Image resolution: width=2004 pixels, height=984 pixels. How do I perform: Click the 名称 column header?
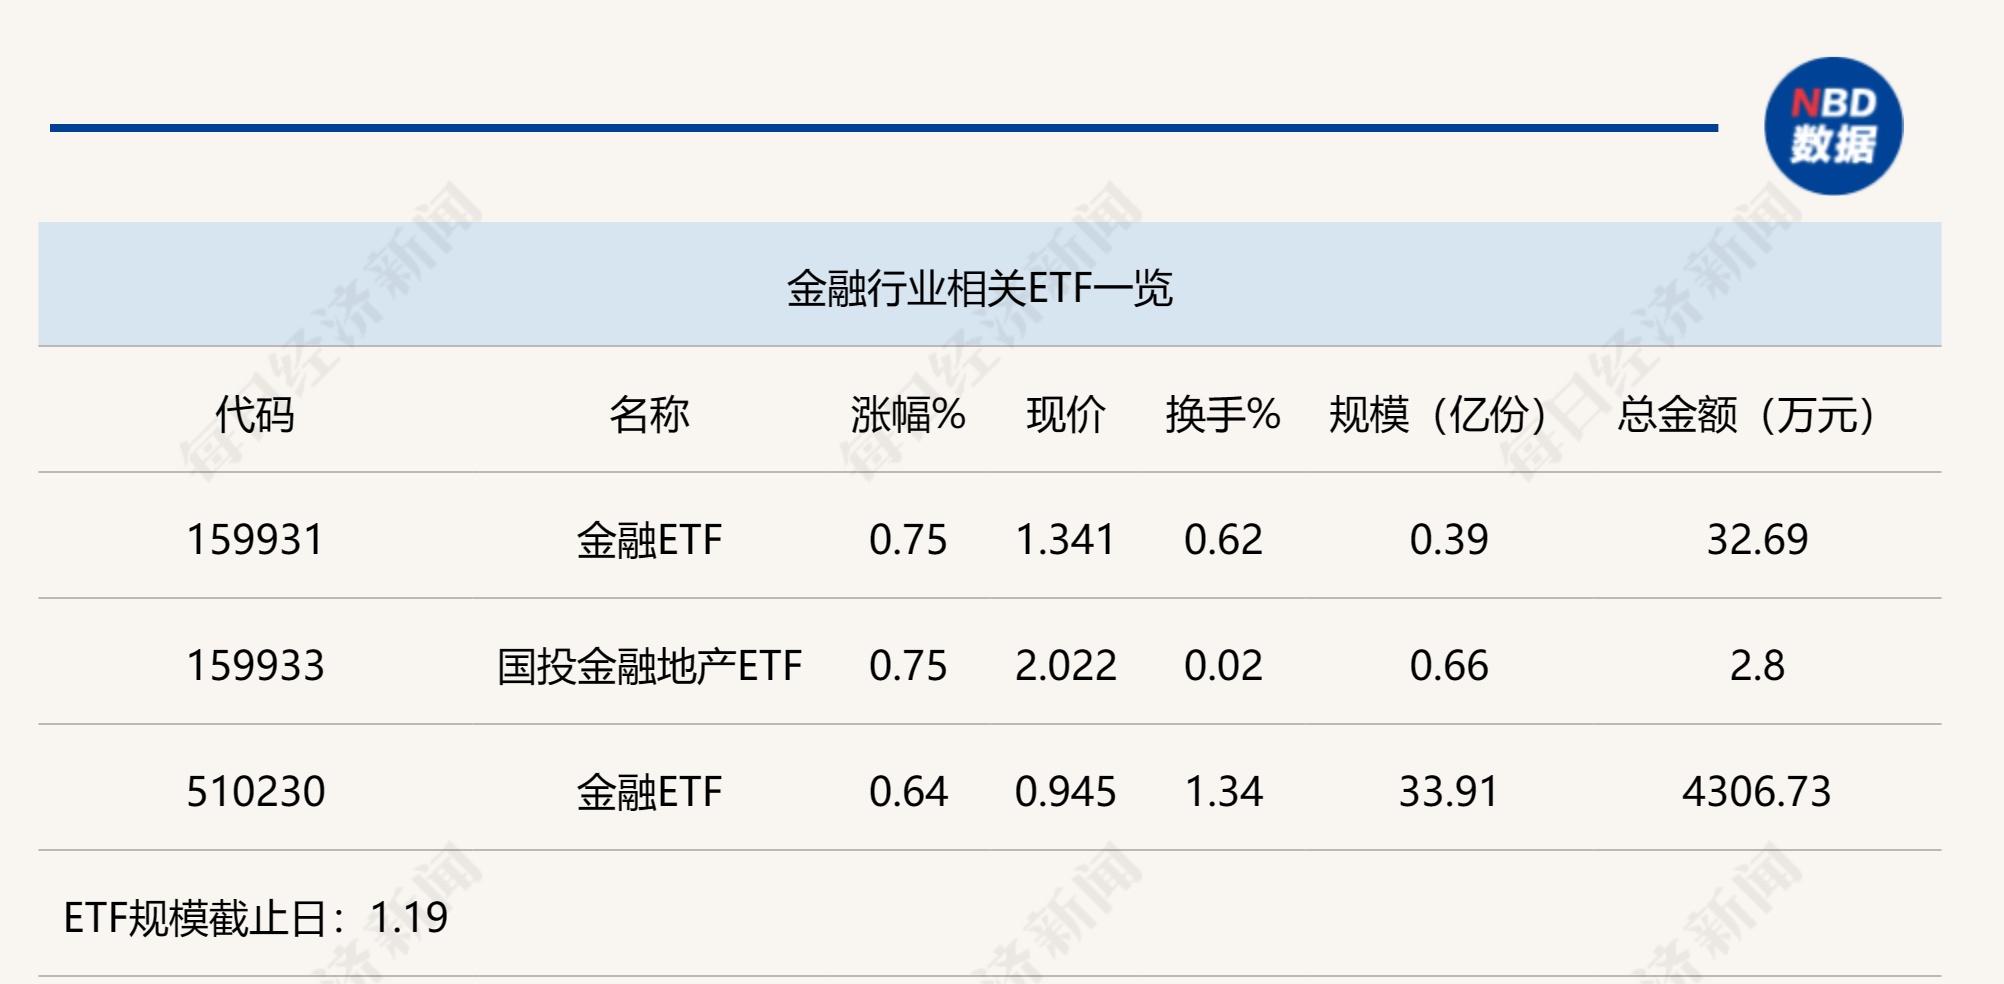pos(649,414)
